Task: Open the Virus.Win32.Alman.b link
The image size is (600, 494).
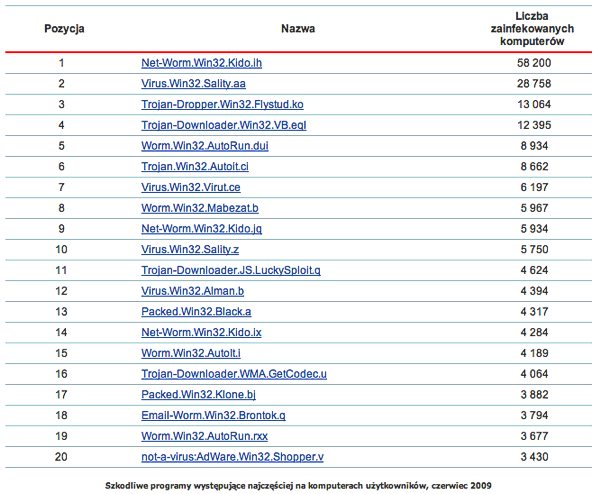Action: 192,291
